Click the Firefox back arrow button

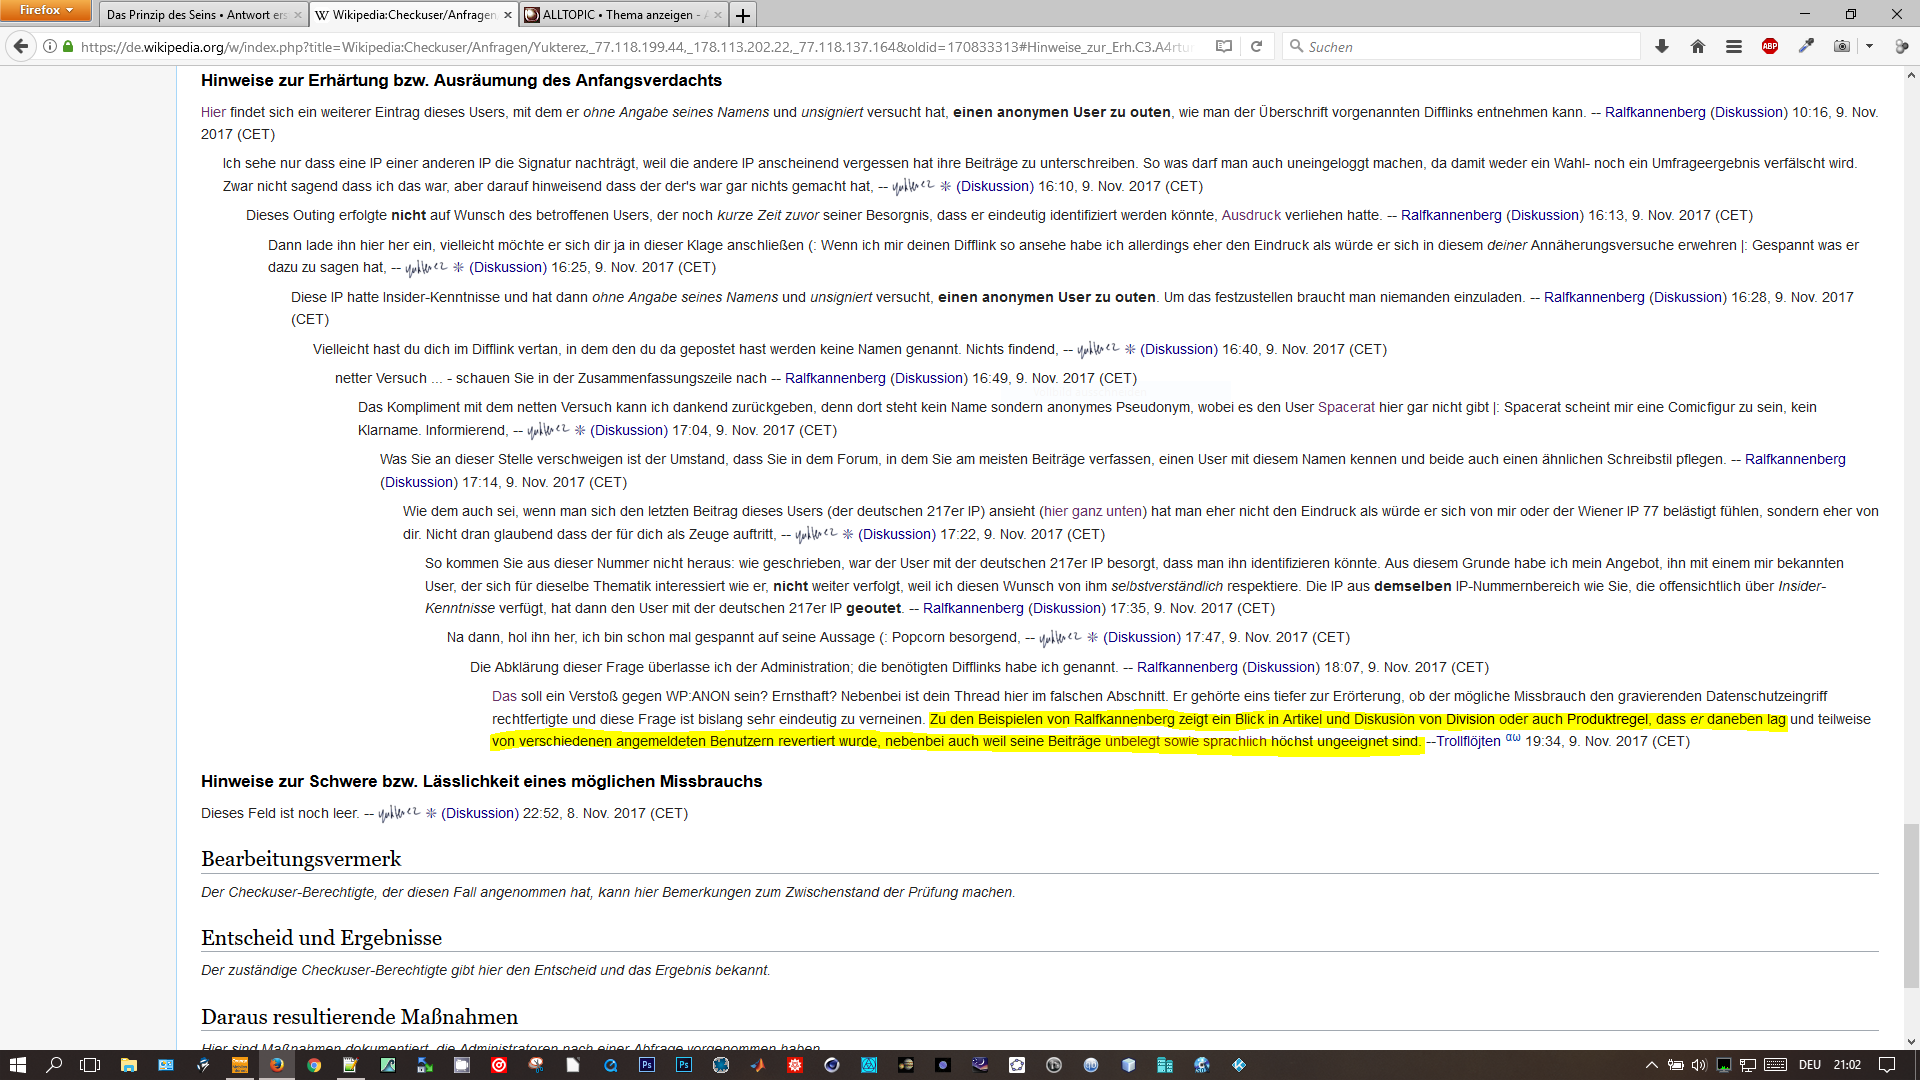click(21, 46)
